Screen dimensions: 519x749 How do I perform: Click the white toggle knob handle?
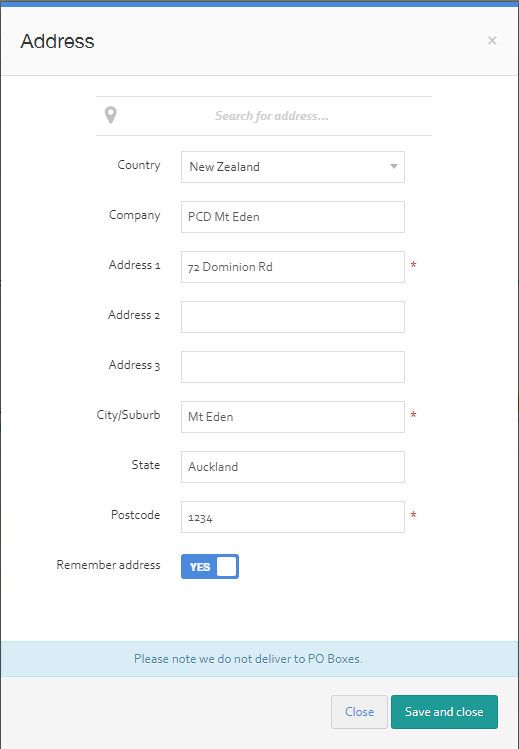(226, 567)
